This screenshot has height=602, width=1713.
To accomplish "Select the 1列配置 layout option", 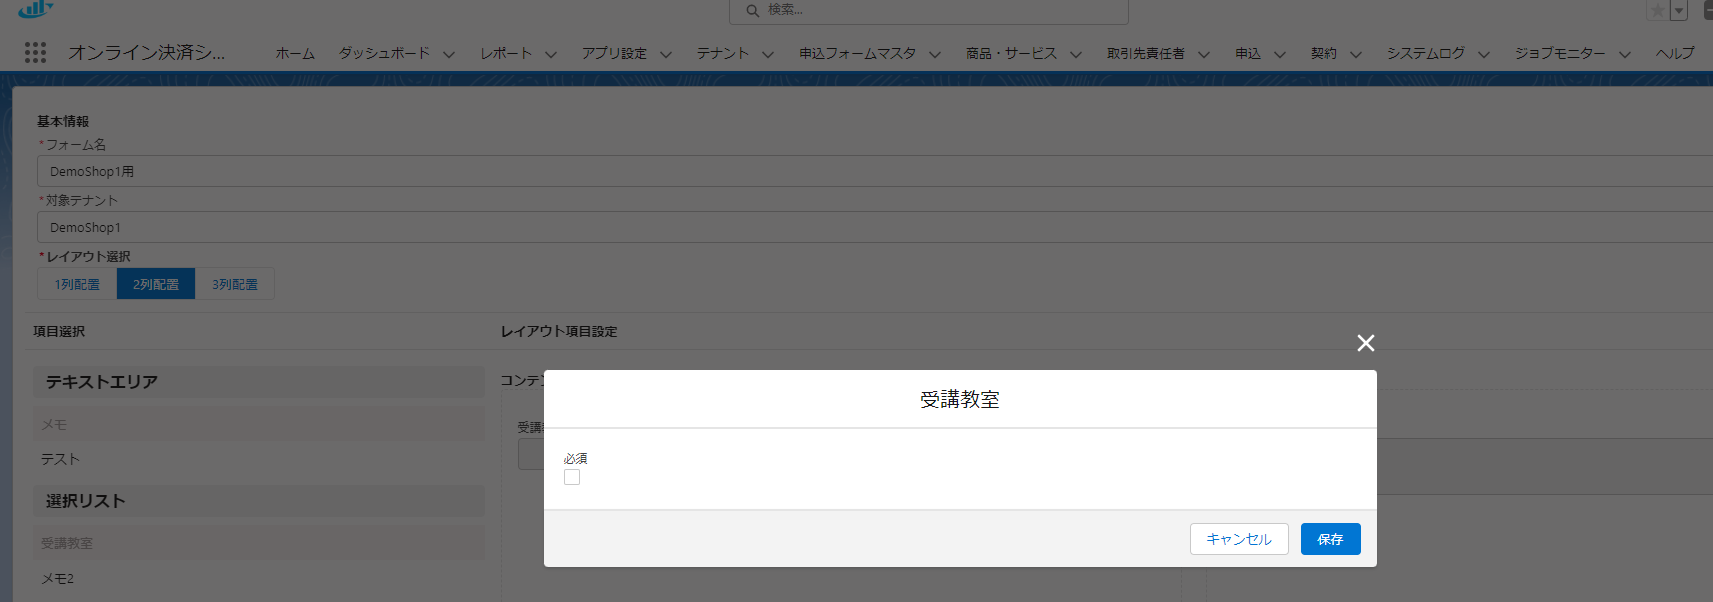I will (x=77, y=284).
